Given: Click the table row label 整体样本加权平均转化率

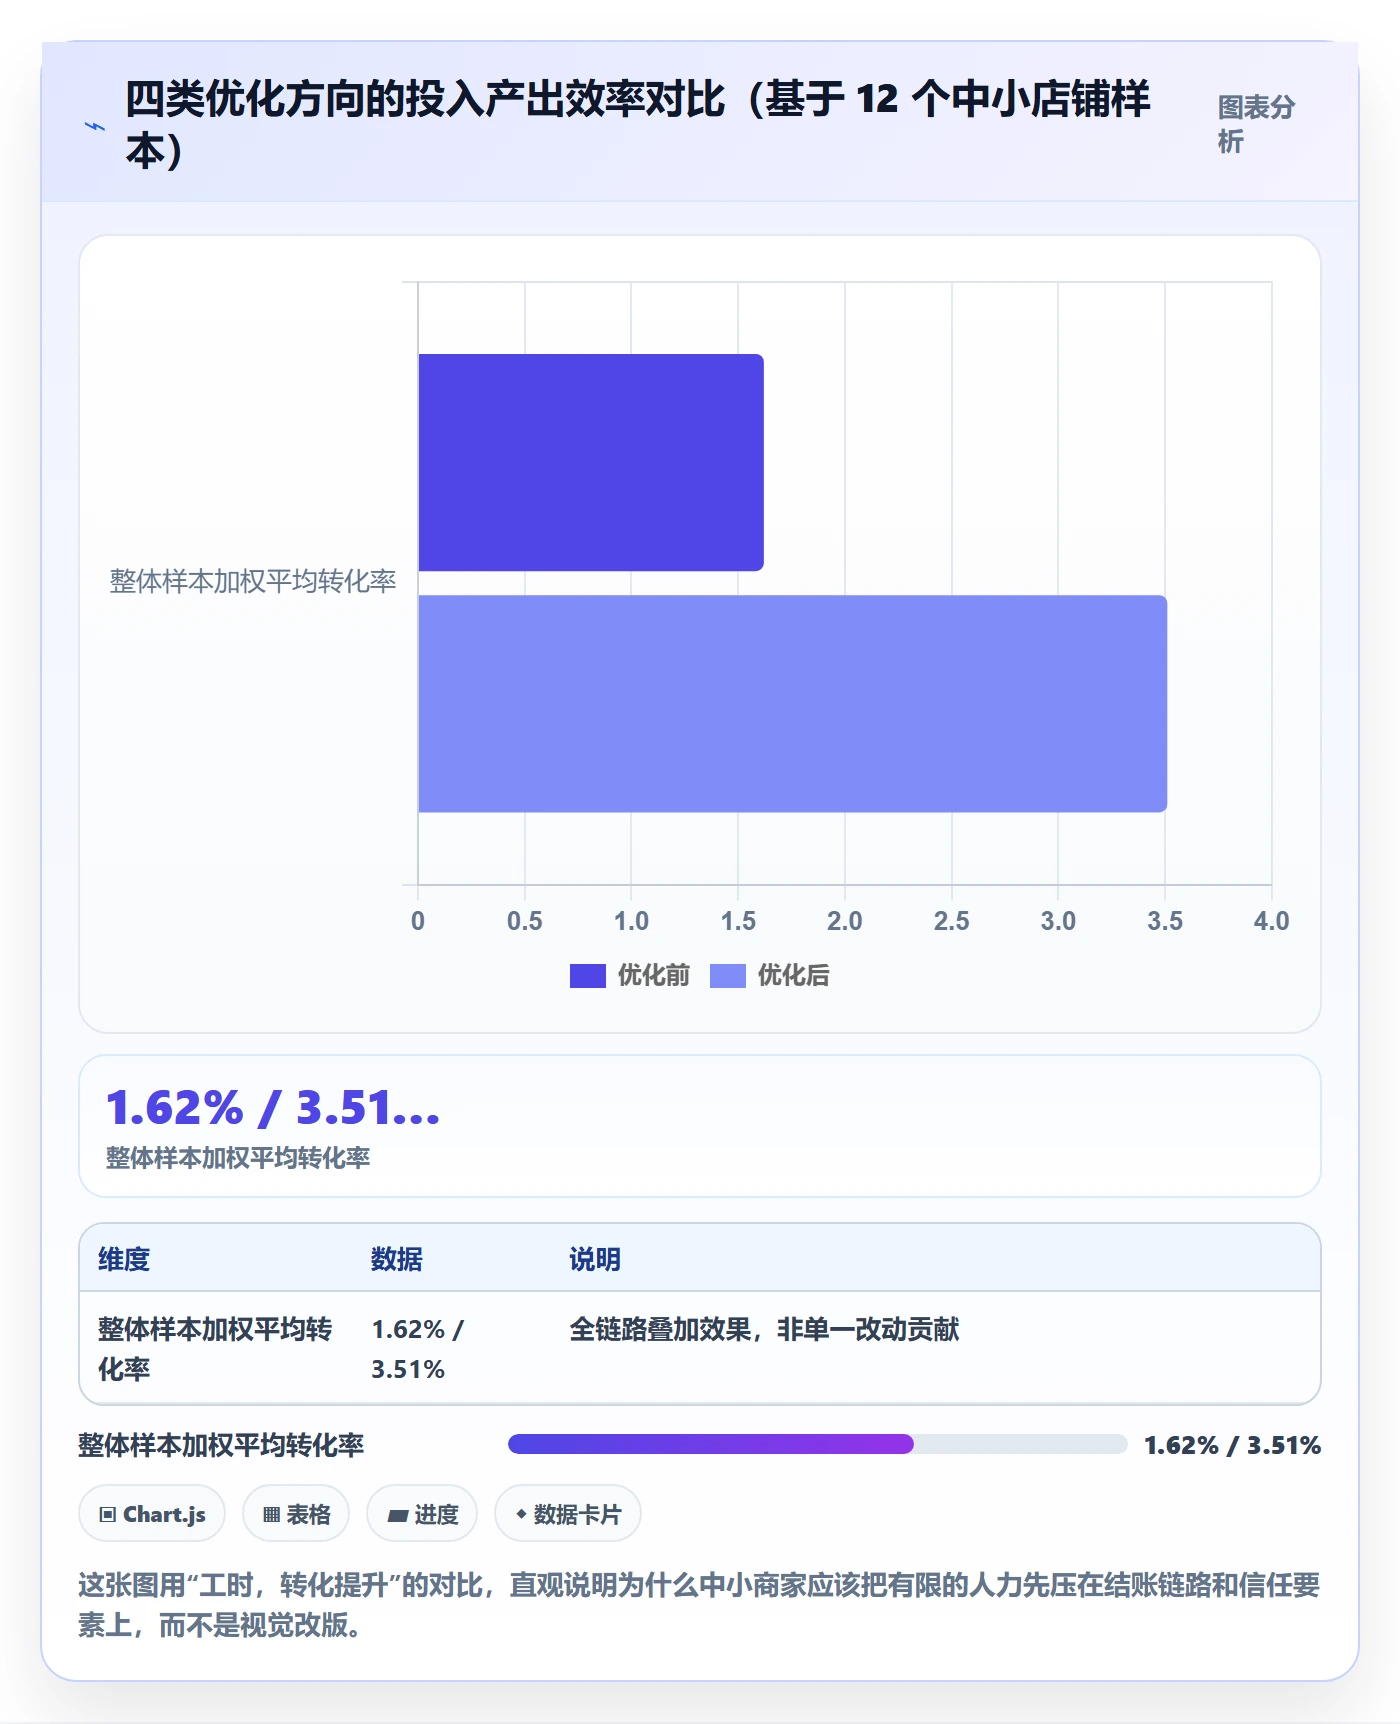Looking at the screenshot, I should point(215,1349).
